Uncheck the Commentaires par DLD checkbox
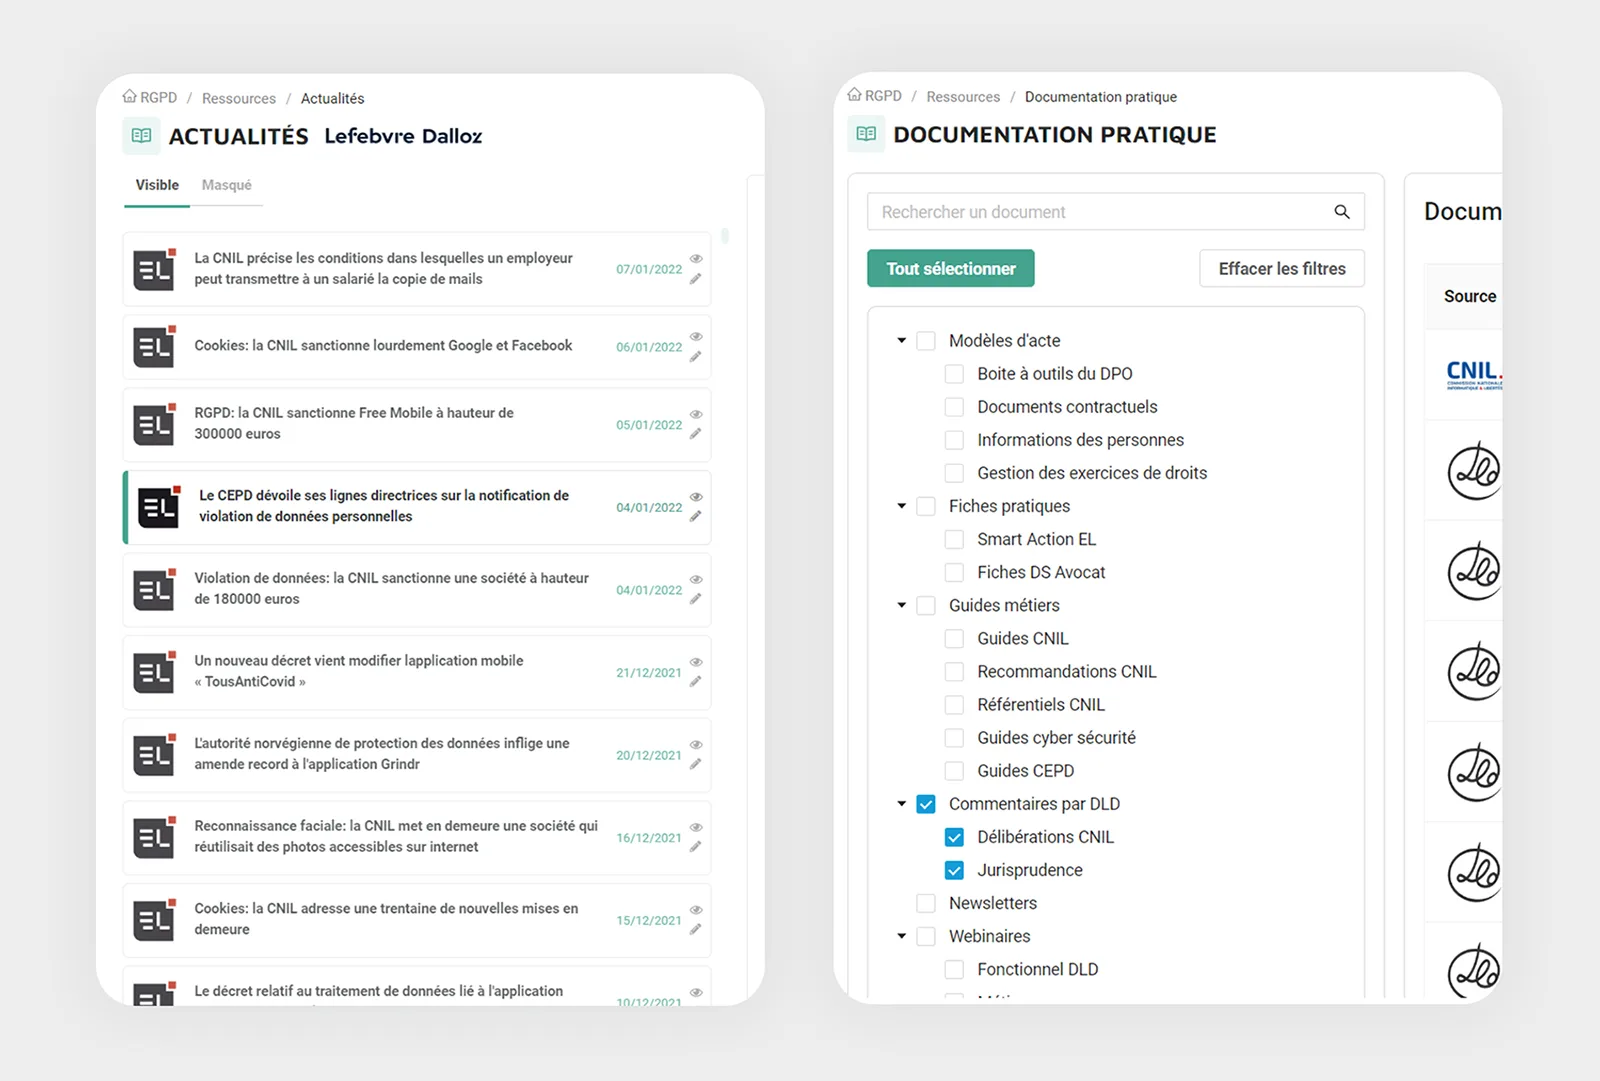Screen dimensions: 1600x1081 click(926, 804)
